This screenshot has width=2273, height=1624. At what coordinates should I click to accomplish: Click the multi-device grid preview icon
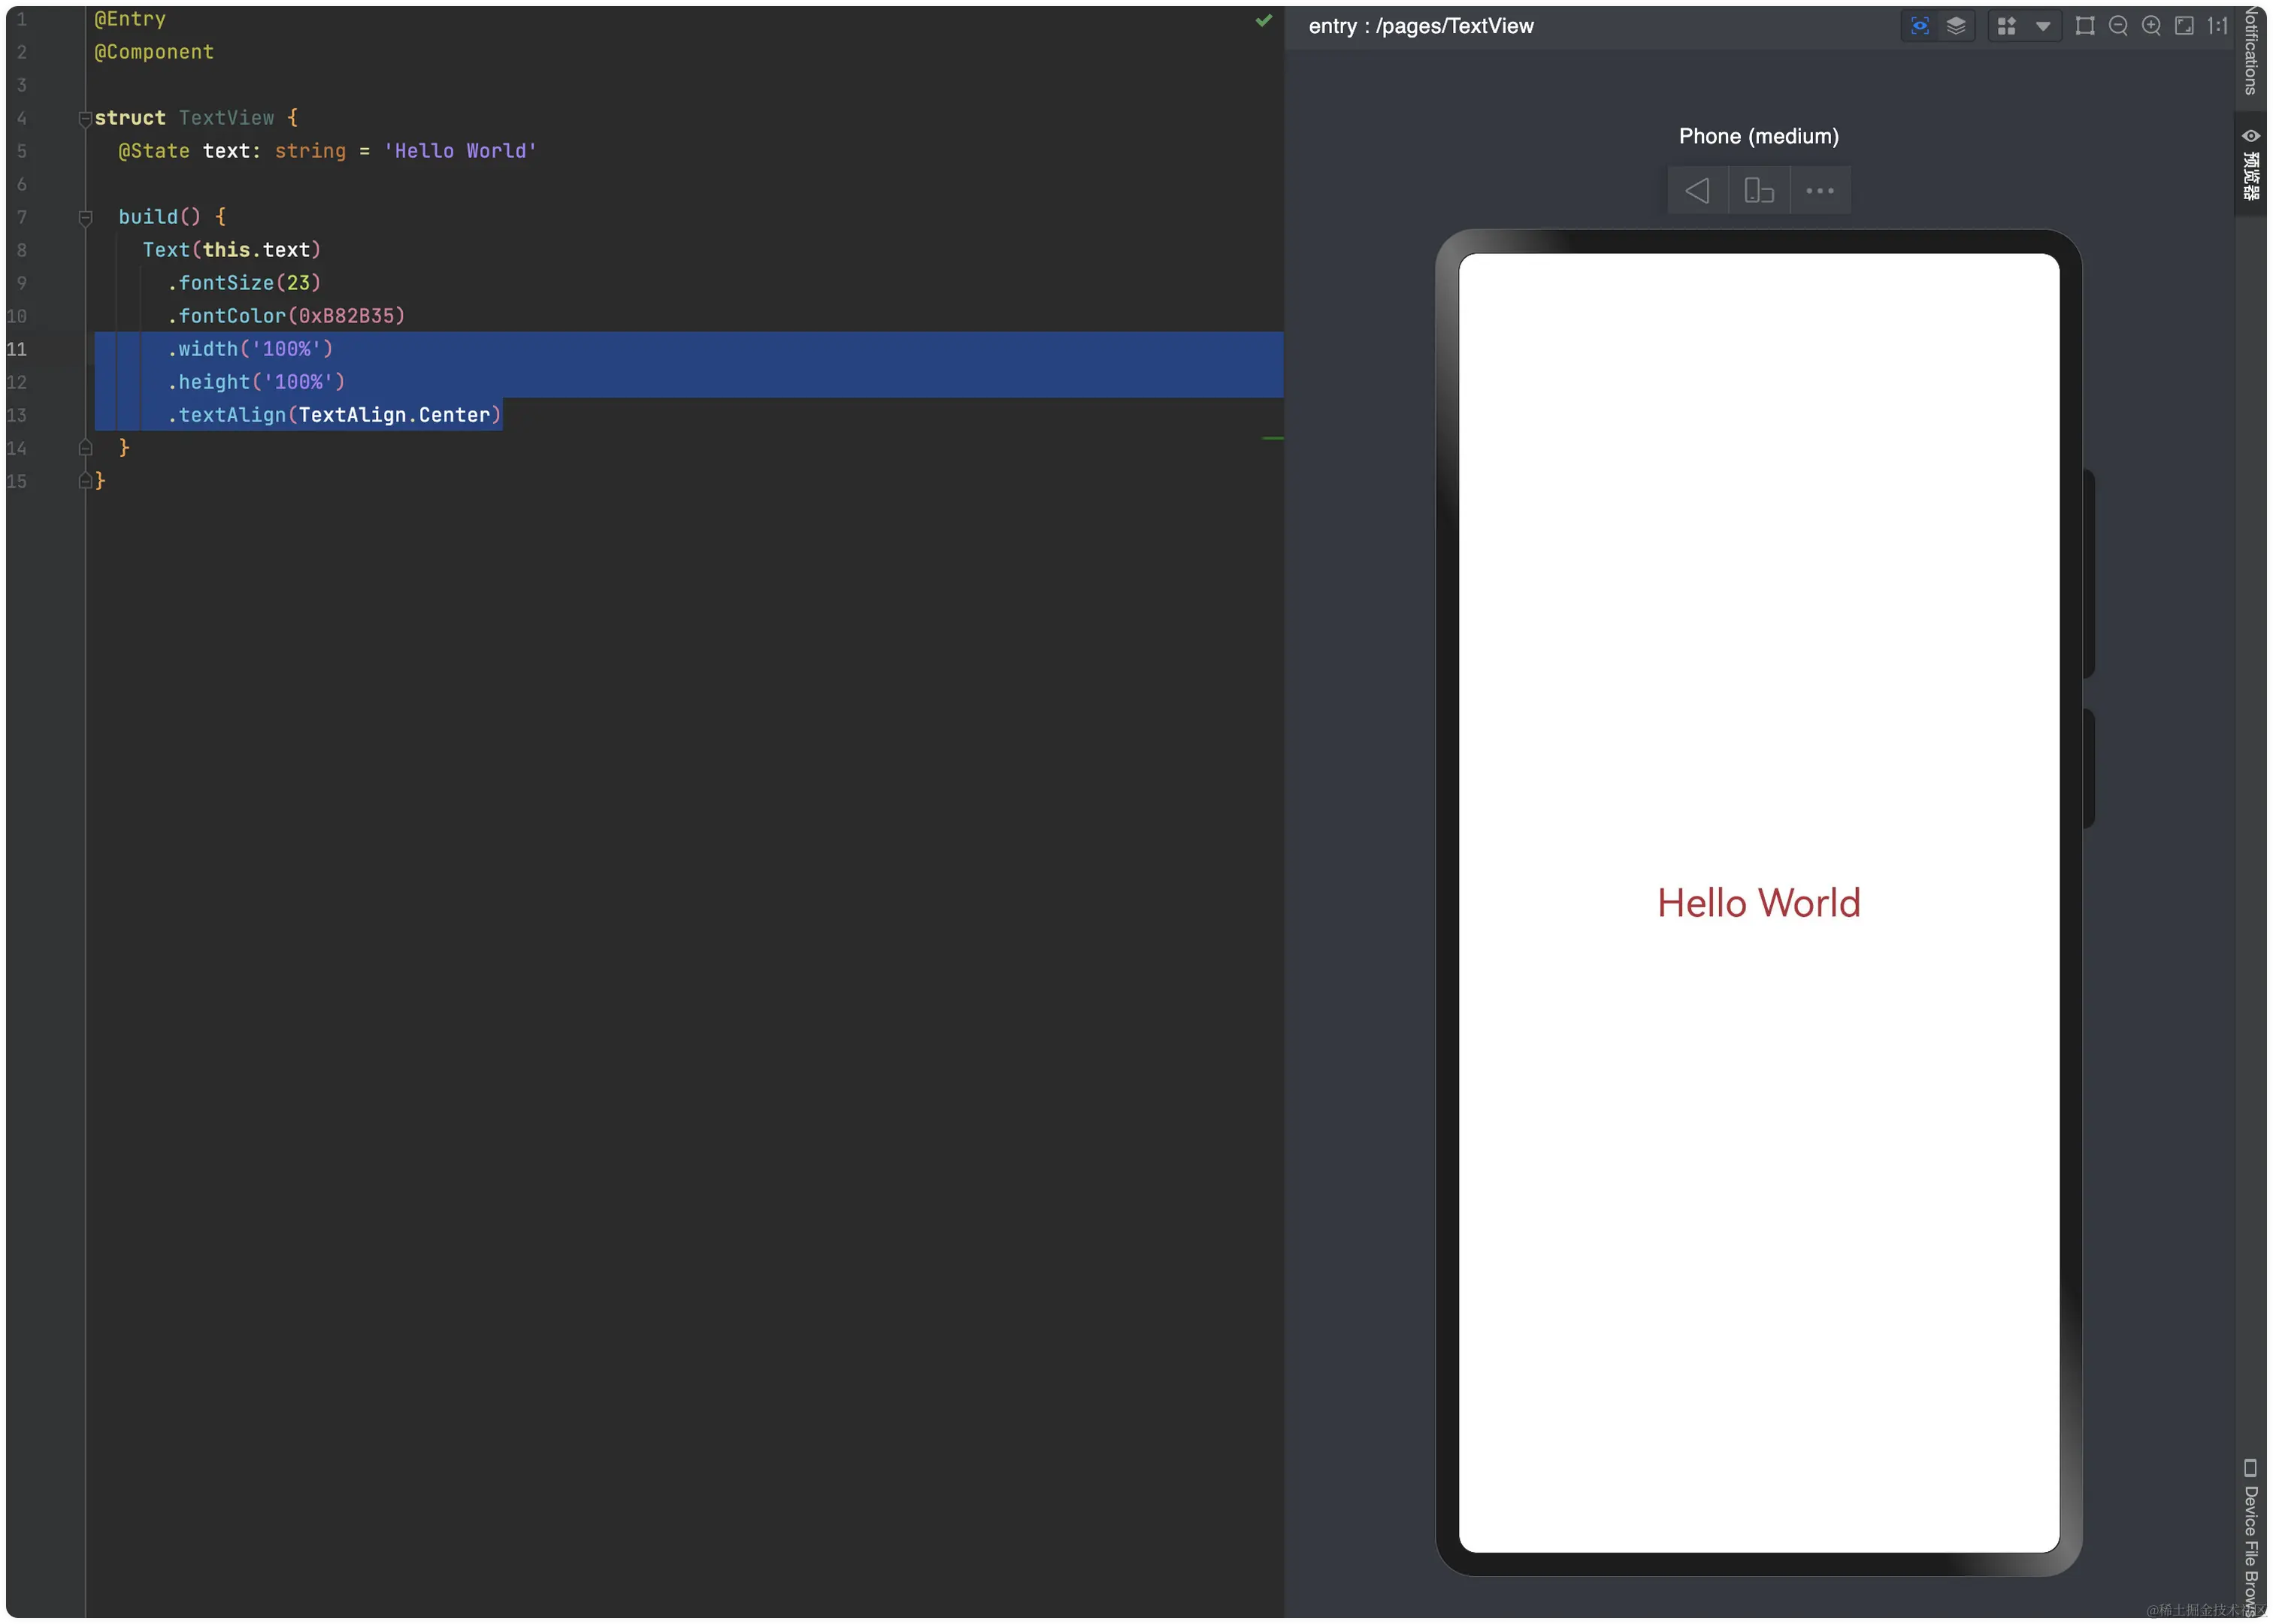[2006, 26]
